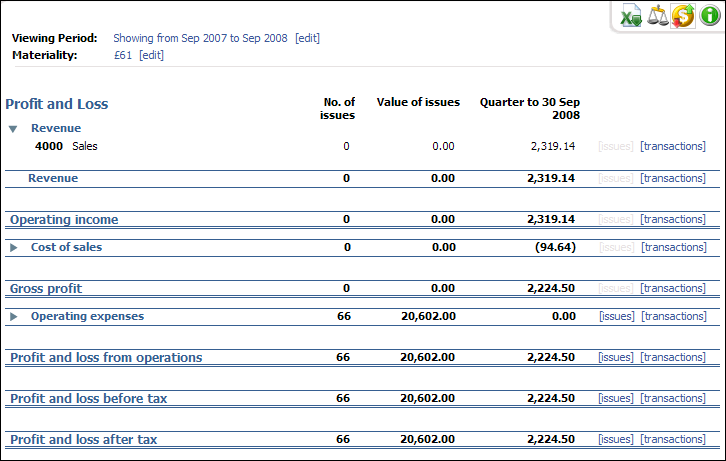
Task: Expand the Cost of sales section
Action: 13,247
